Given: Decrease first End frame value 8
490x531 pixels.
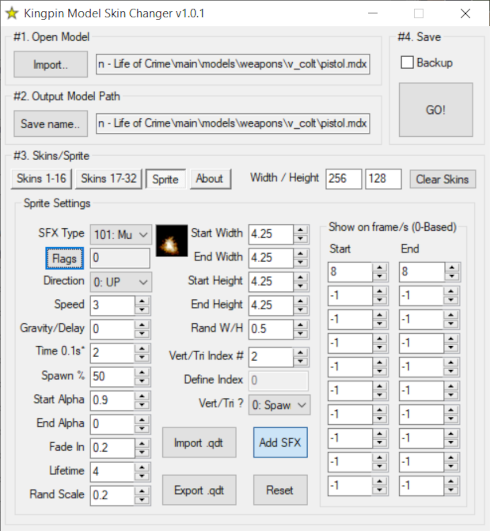Looking at the screenshot, I should point(452,277).
